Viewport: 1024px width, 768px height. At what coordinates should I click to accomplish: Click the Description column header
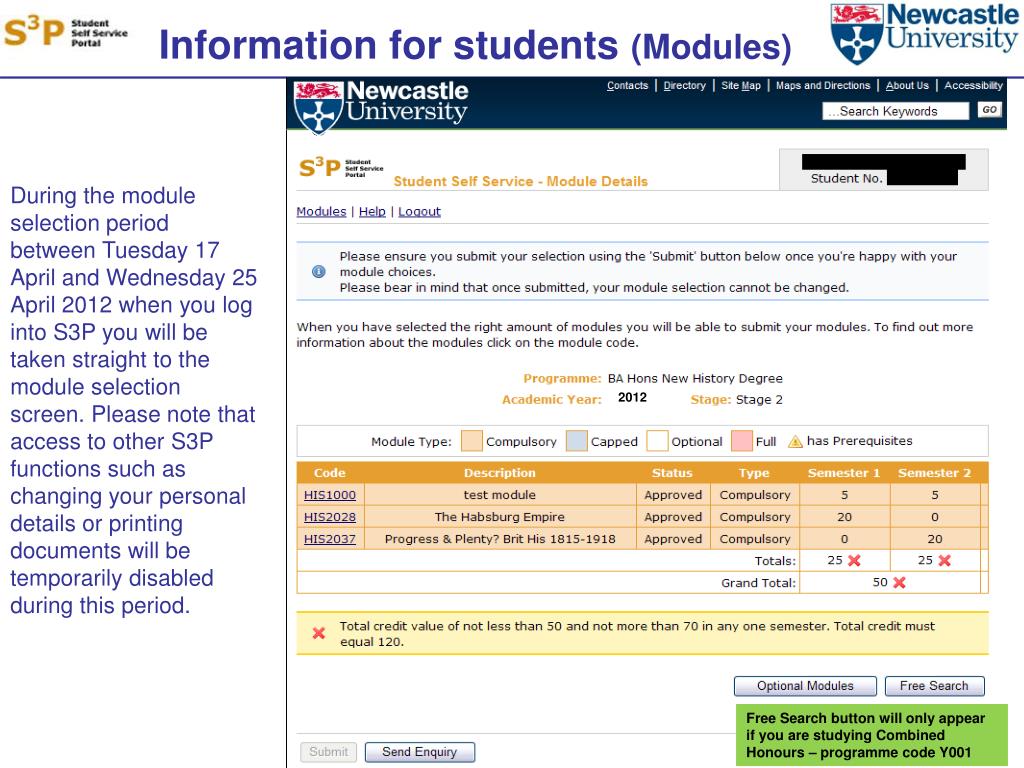point(500,473)
